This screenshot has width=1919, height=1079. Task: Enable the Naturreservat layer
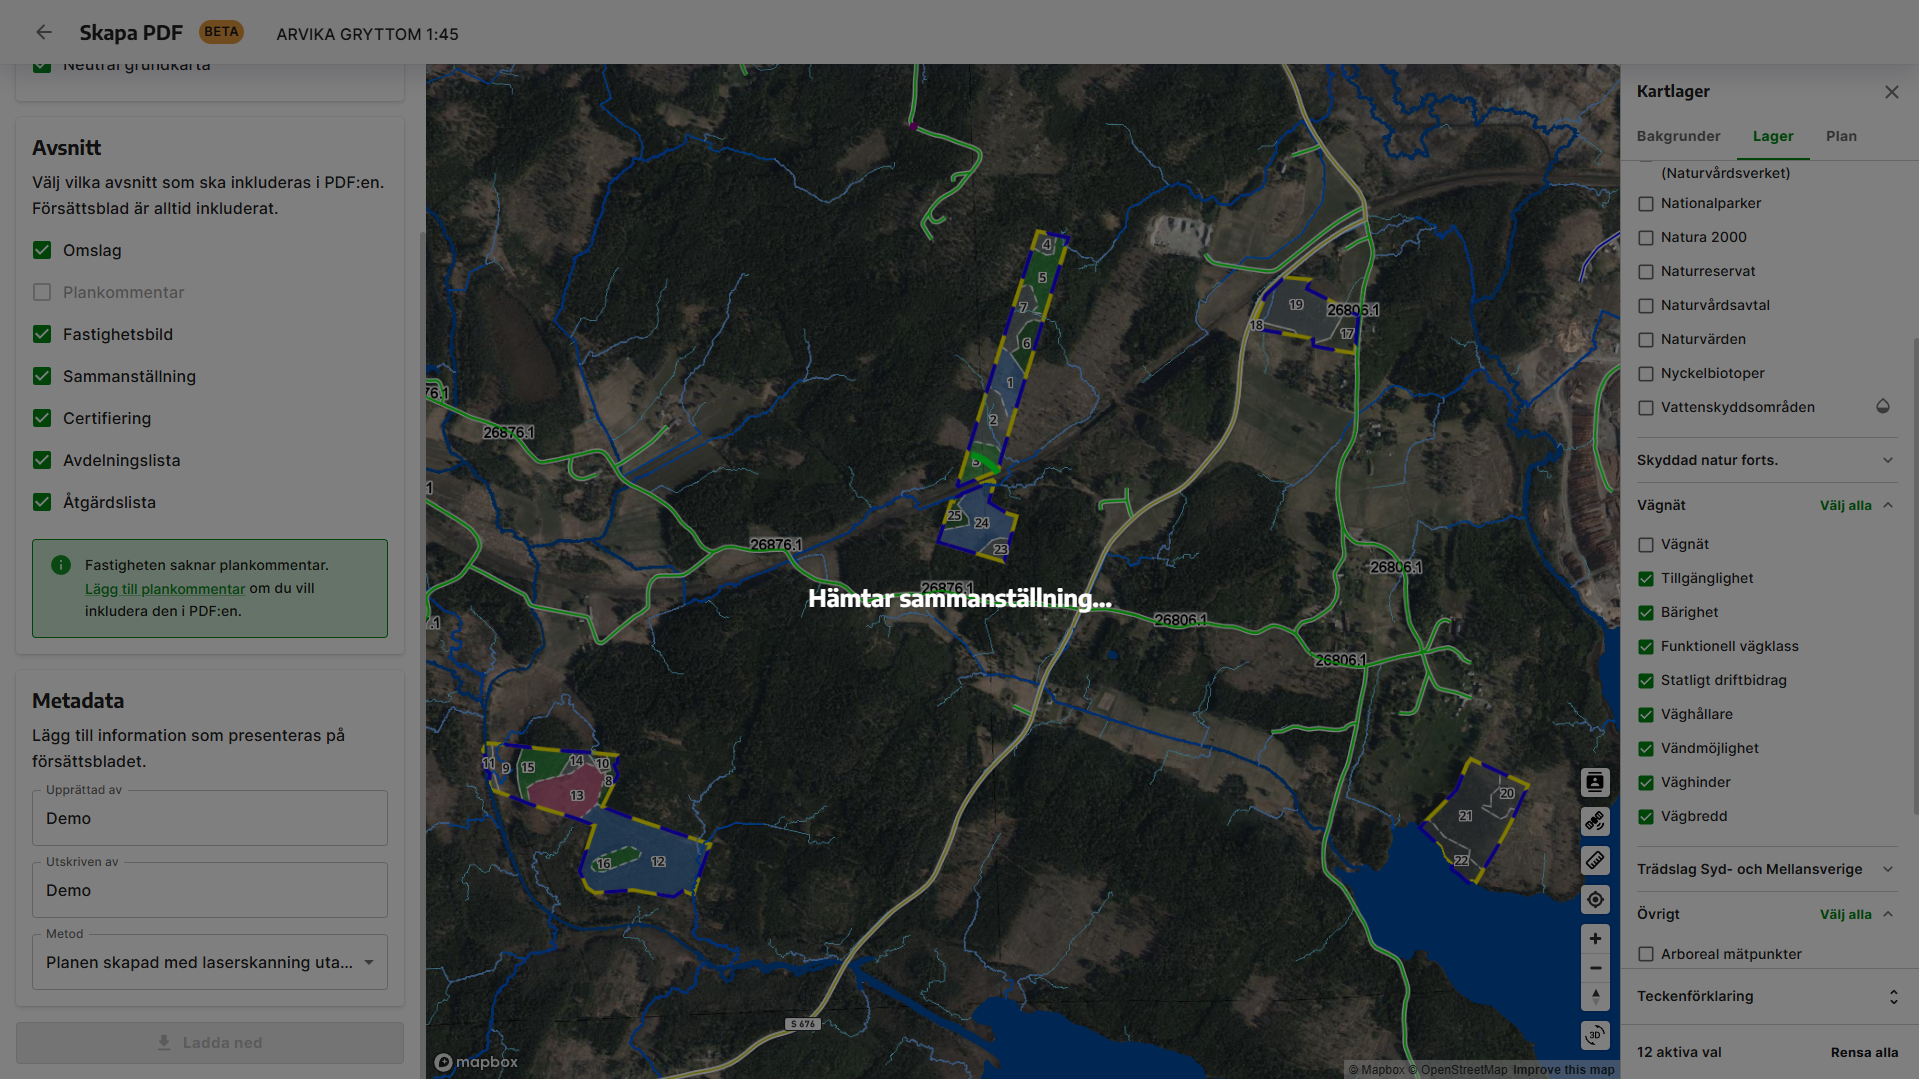[x=1646, y=272]
